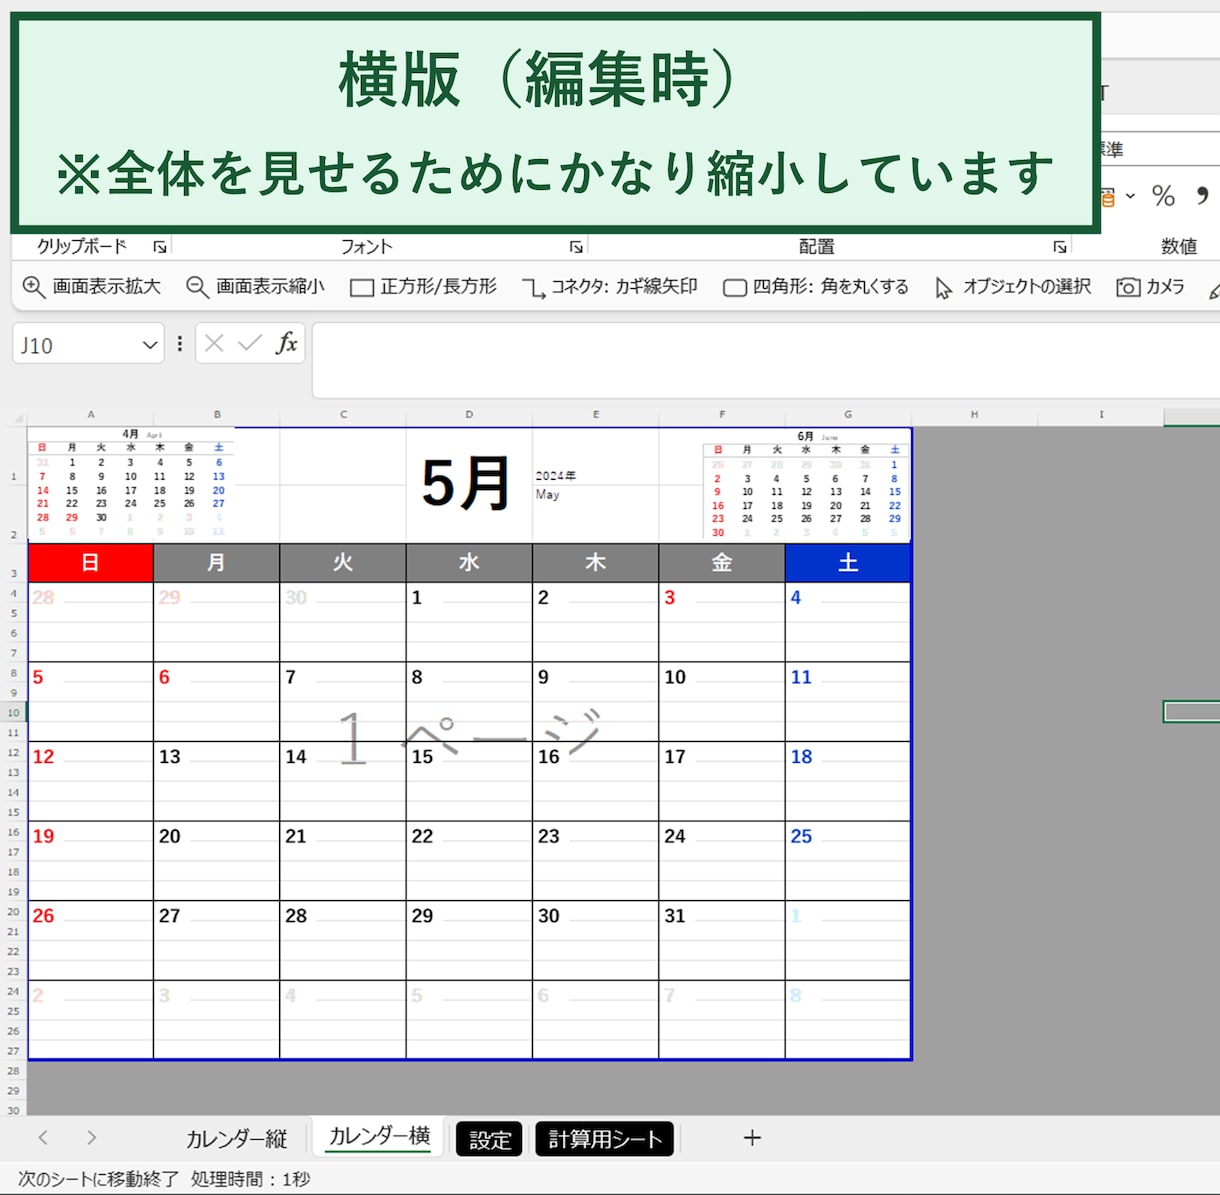Click the red 日 weekday header cell
Viewport: 1220px width, 1195px height.
click(x=90, y=563)
